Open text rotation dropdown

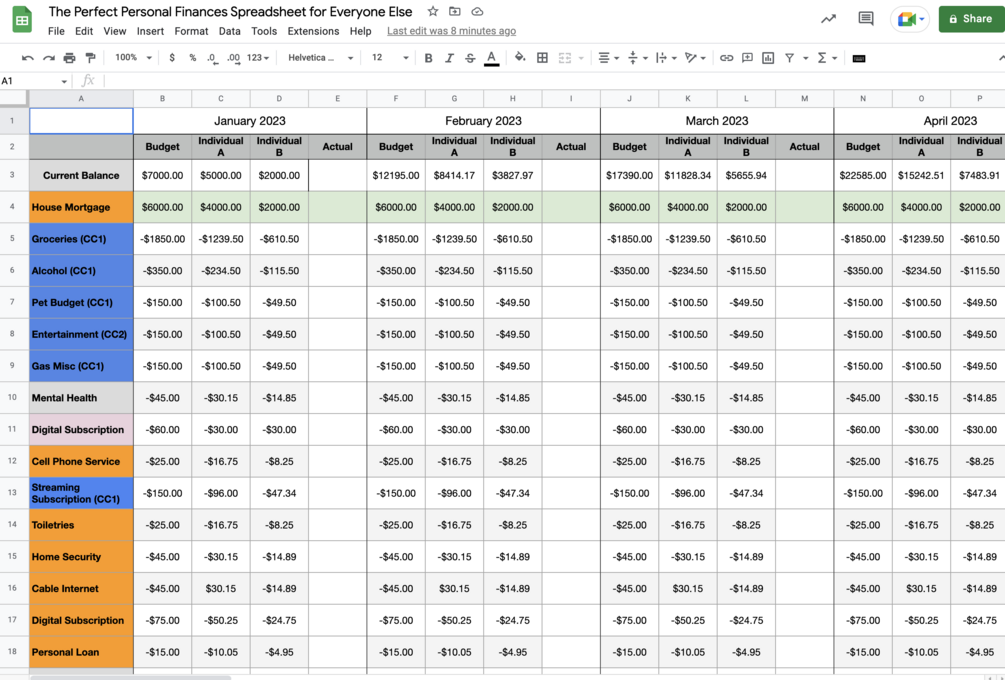[x=695, y=58]
